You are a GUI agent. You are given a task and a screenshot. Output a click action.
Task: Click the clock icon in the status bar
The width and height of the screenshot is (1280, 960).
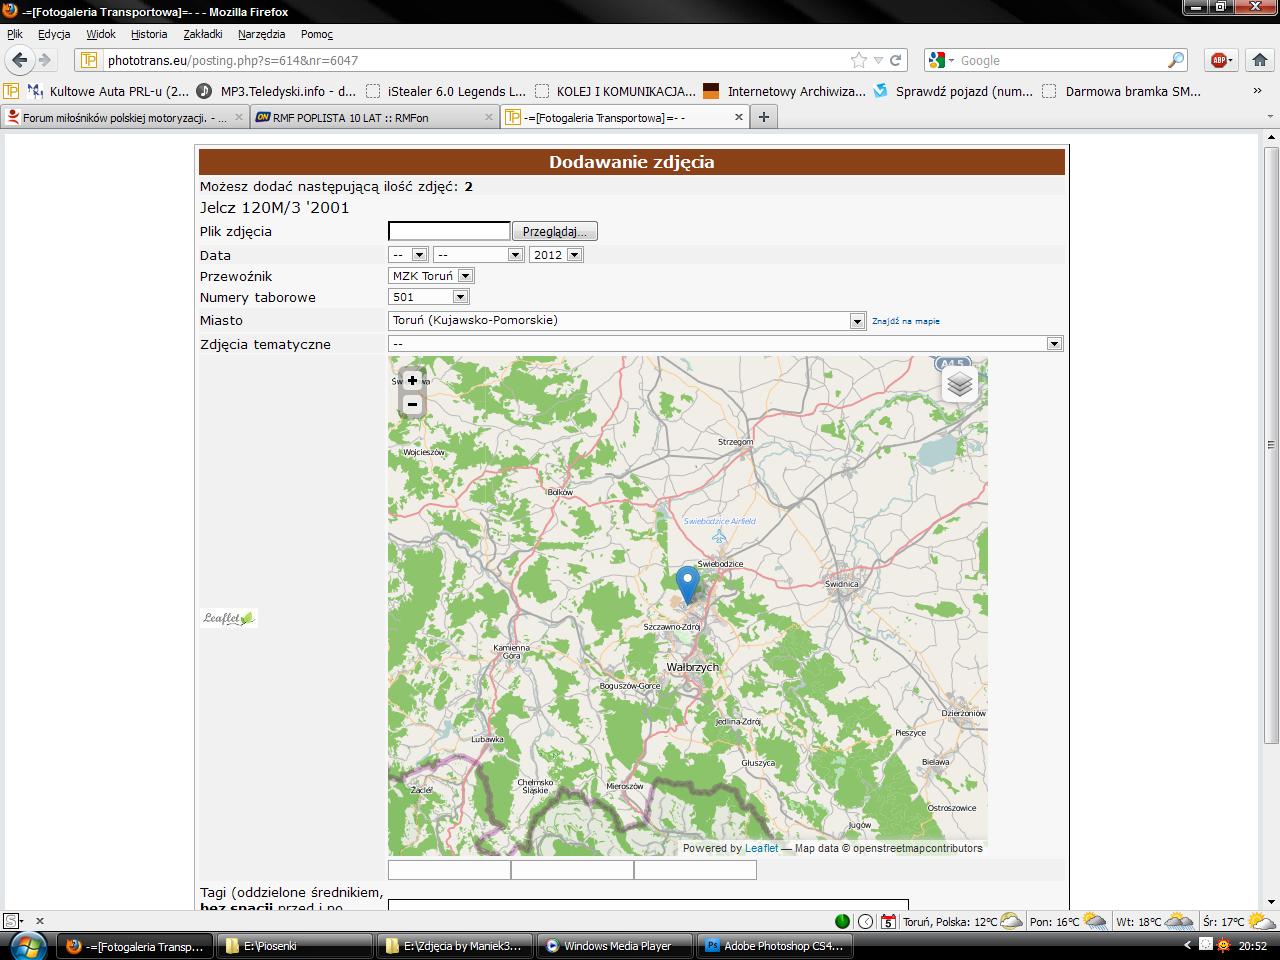pyautogui.click(x=865, y=921)
